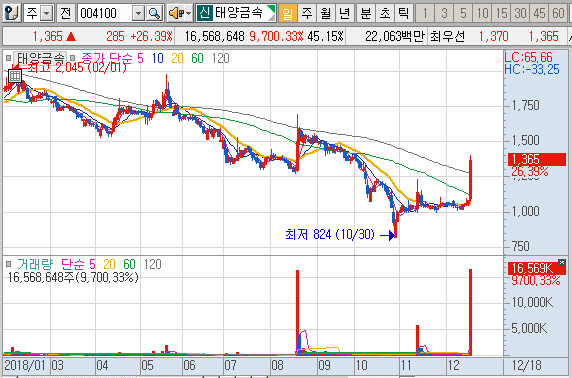Viewport: 572px width, 378px height.
Task: Toggle the square marker before 태양금속 legend
Action: (8, 58)
